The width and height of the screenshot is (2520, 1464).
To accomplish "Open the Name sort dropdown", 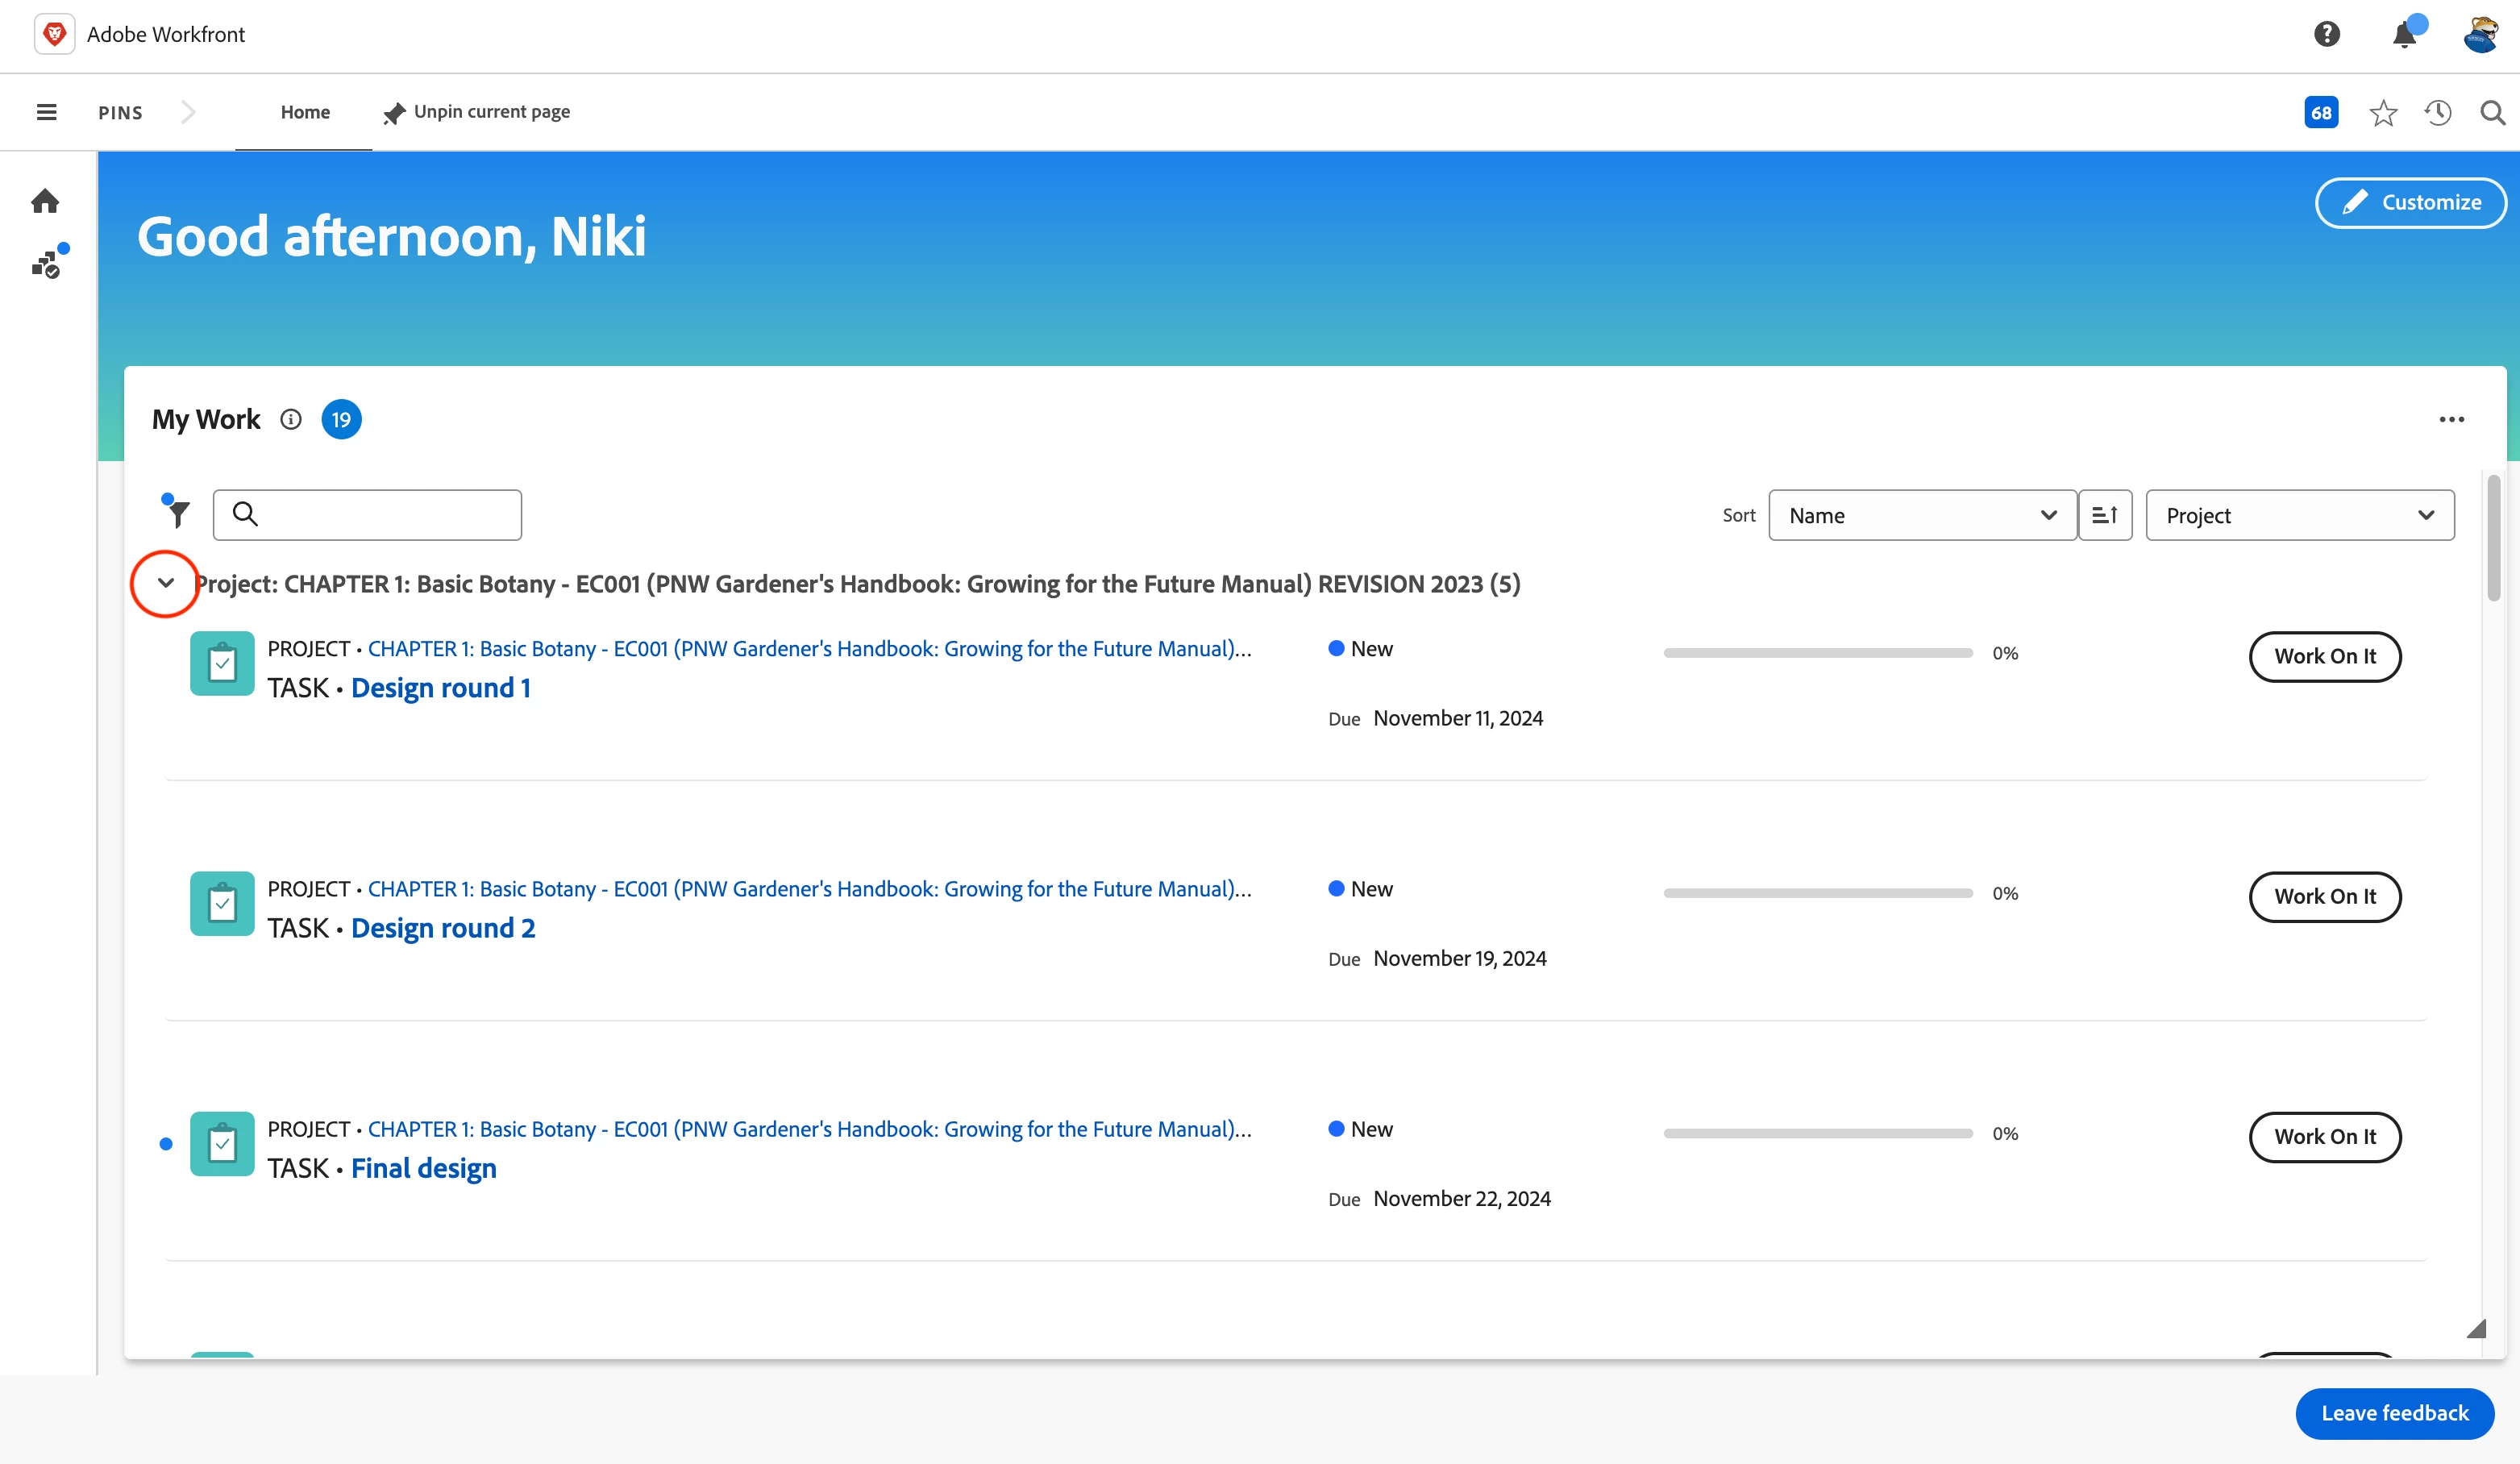I will point(1921,515).
